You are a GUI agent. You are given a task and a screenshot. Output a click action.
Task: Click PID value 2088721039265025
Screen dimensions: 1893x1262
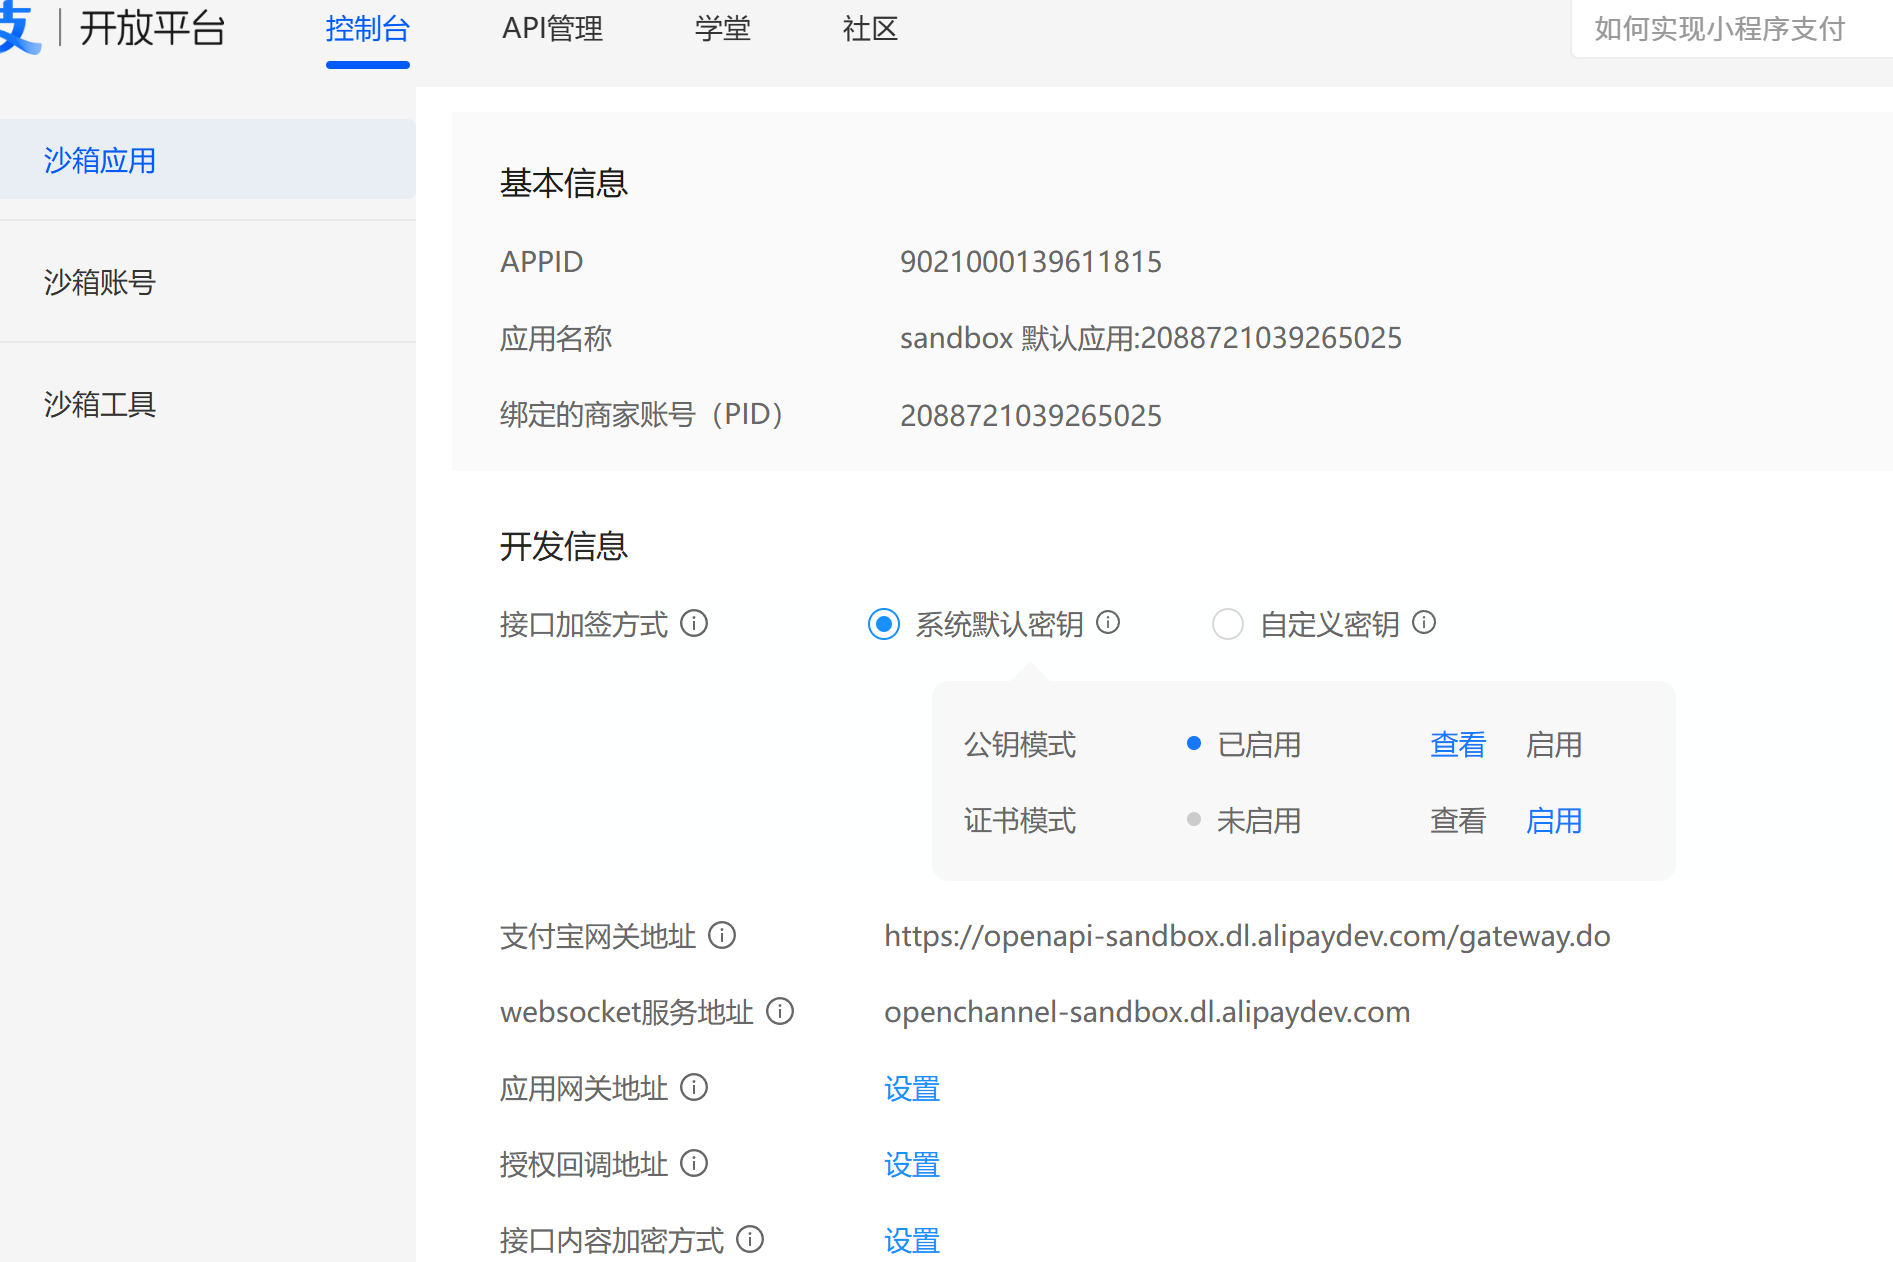pyautogui.click(x=1031, y=416)
